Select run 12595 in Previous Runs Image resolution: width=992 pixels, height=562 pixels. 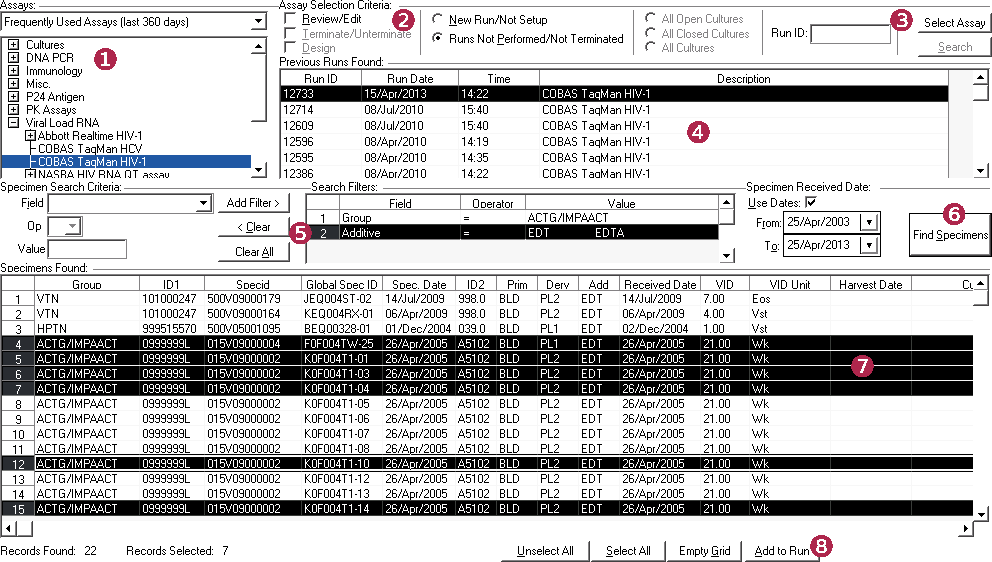[x=614, y=158]
